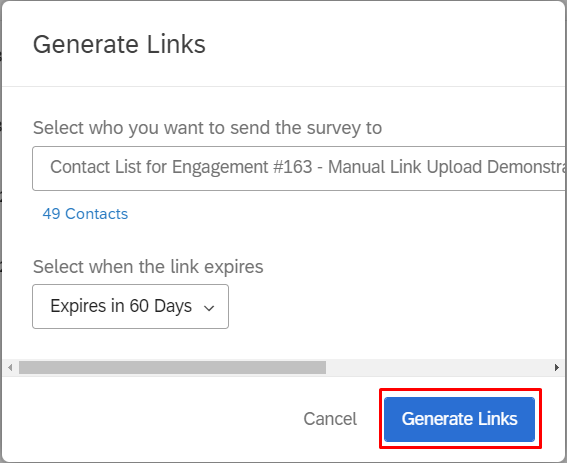The height and width of the screenshot is (463, 567).
Task: Click empty scrollbar track beside the thumb
Action: click(438, 368)
